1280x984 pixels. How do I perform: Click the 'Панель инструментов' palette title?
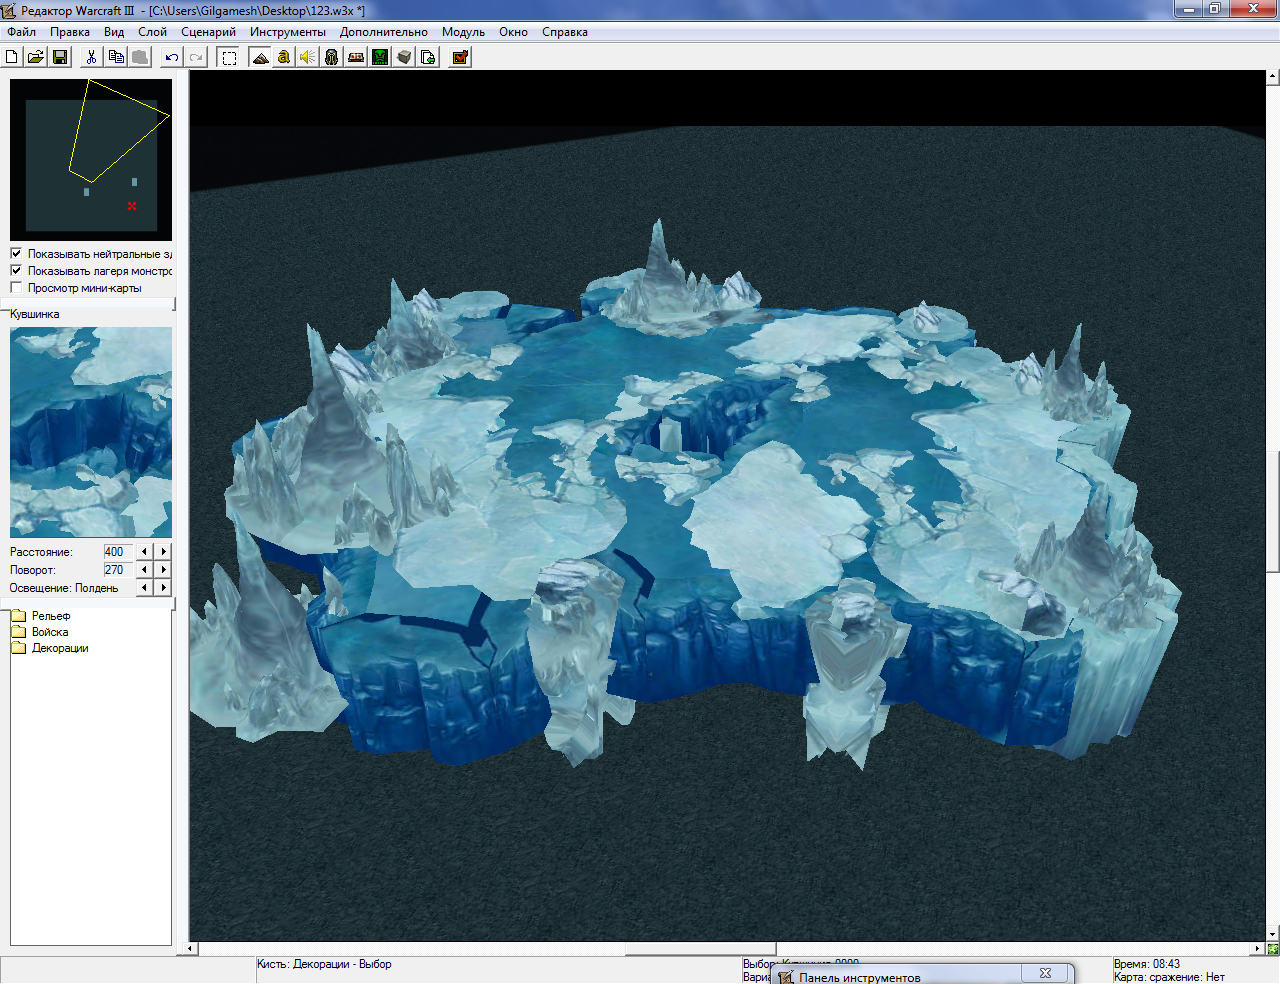(859, 977)
